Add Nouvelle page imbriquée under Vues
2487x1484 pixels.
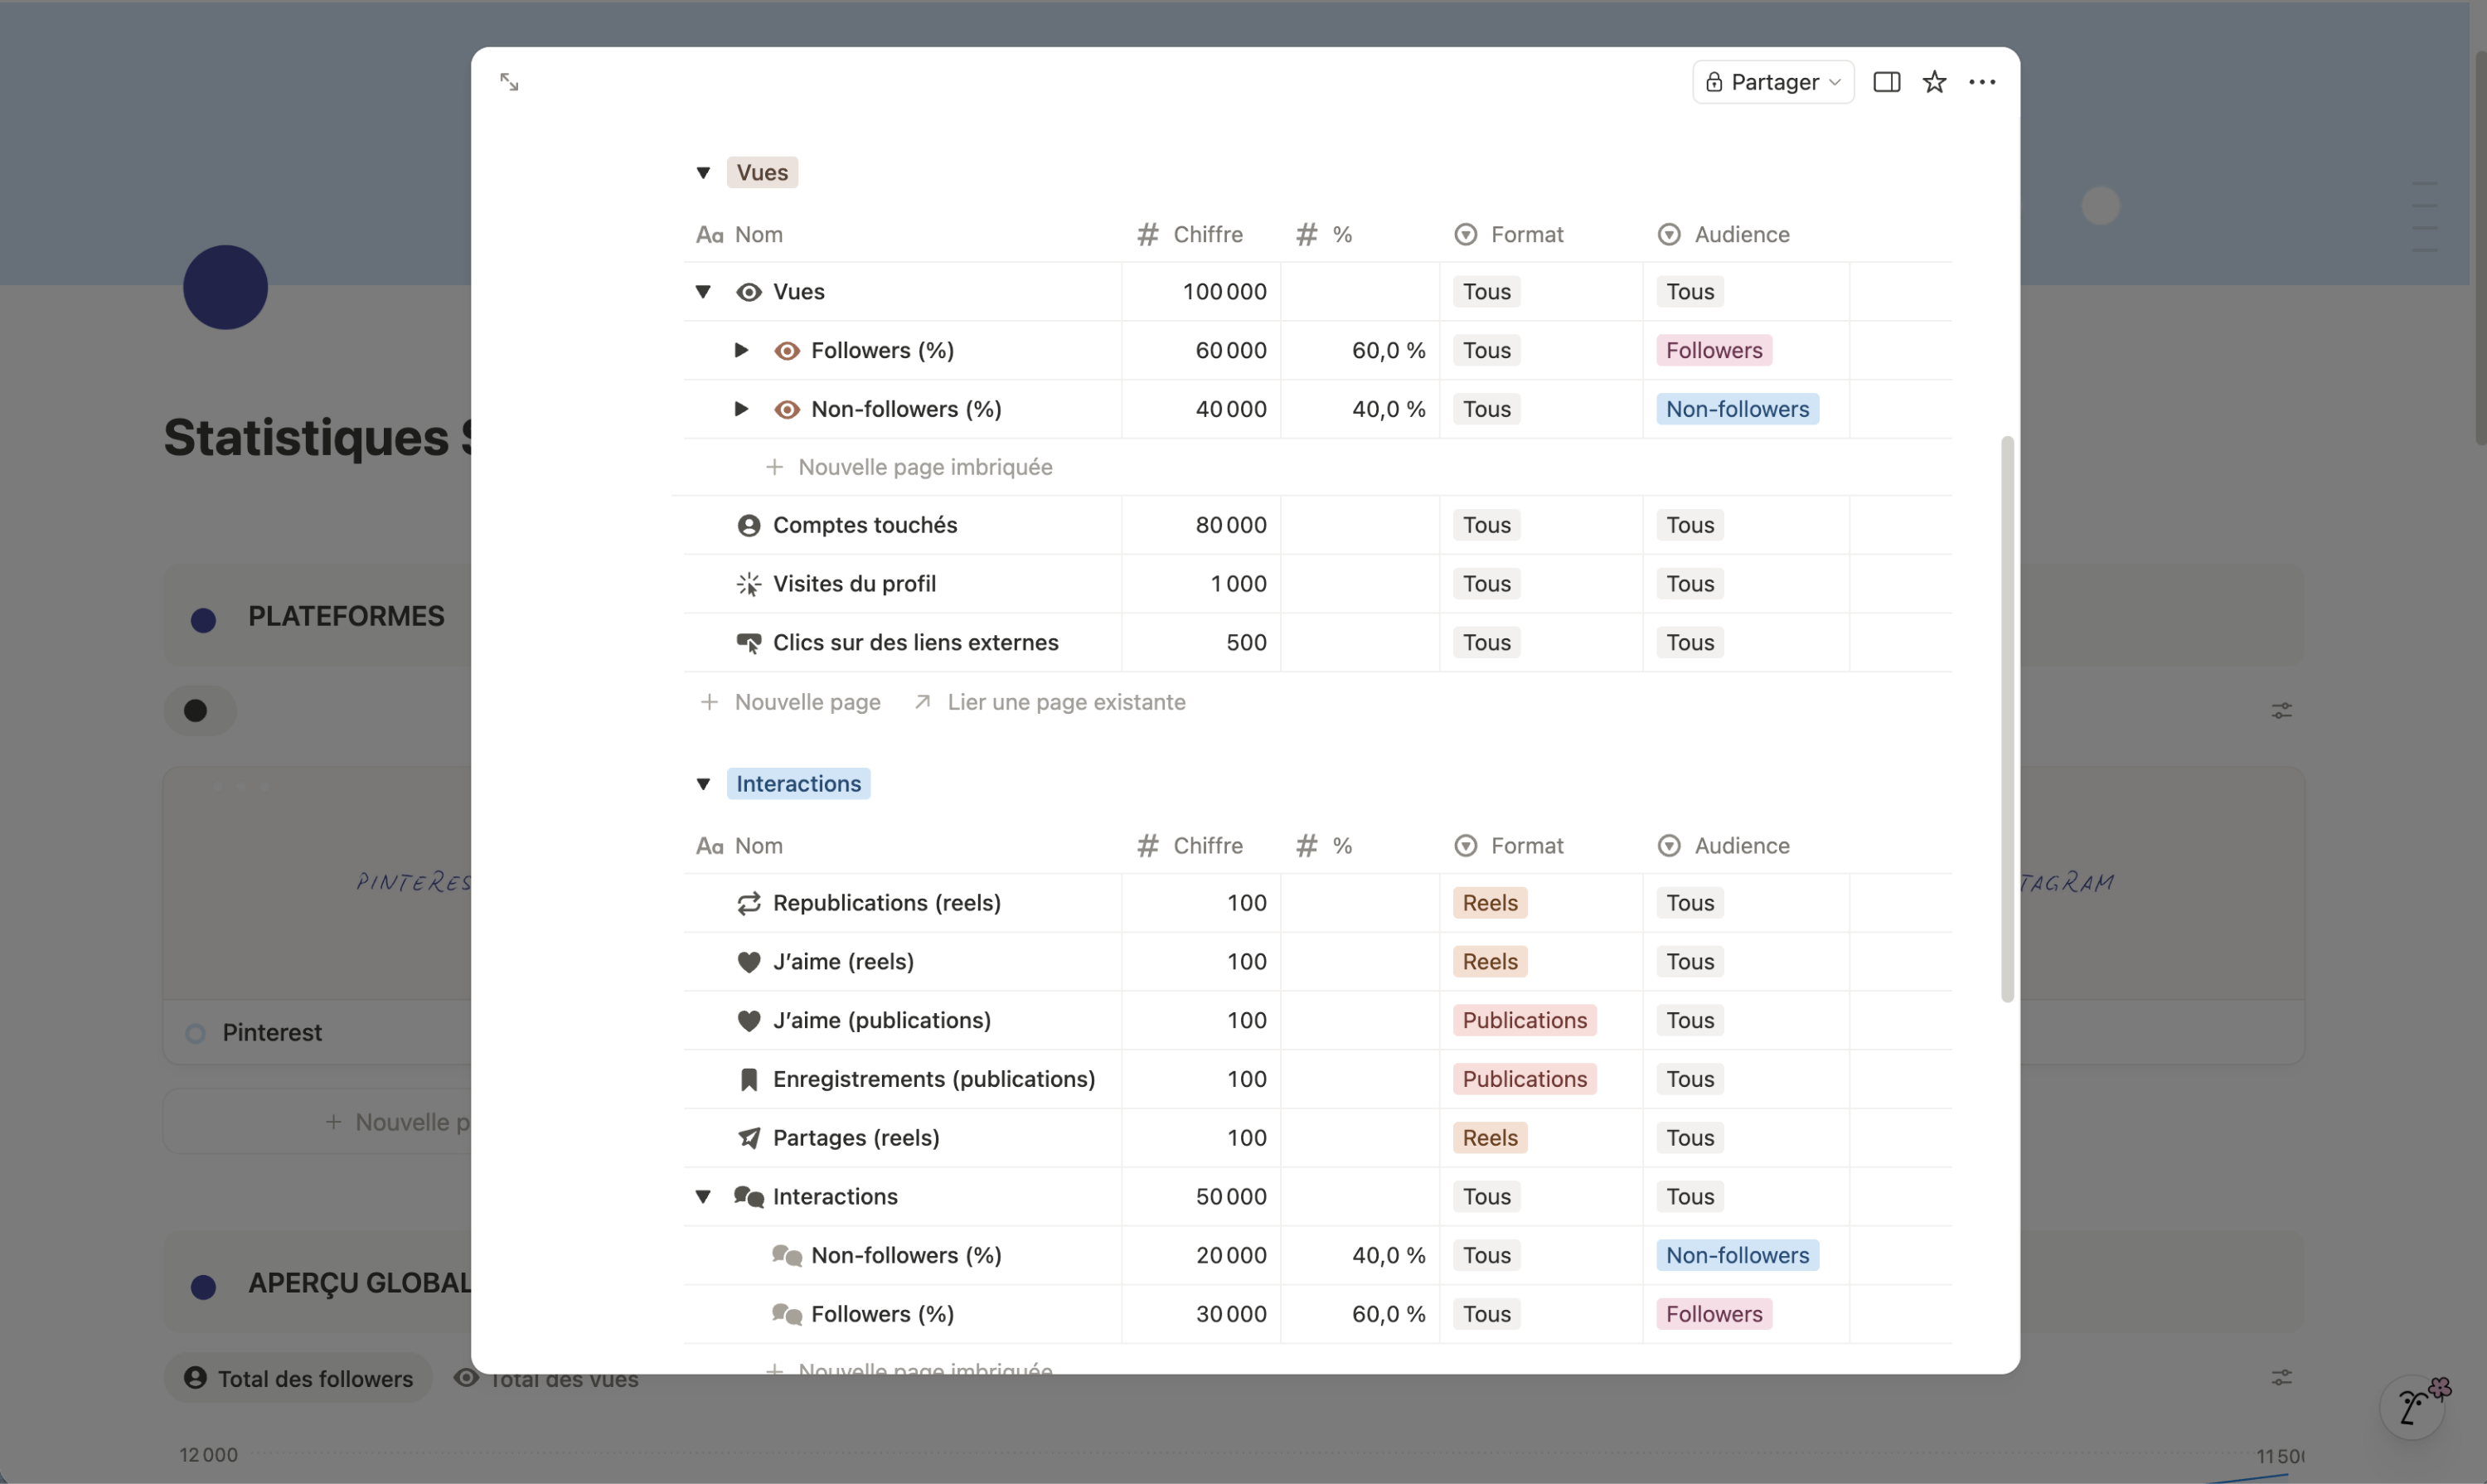(908, 467)
